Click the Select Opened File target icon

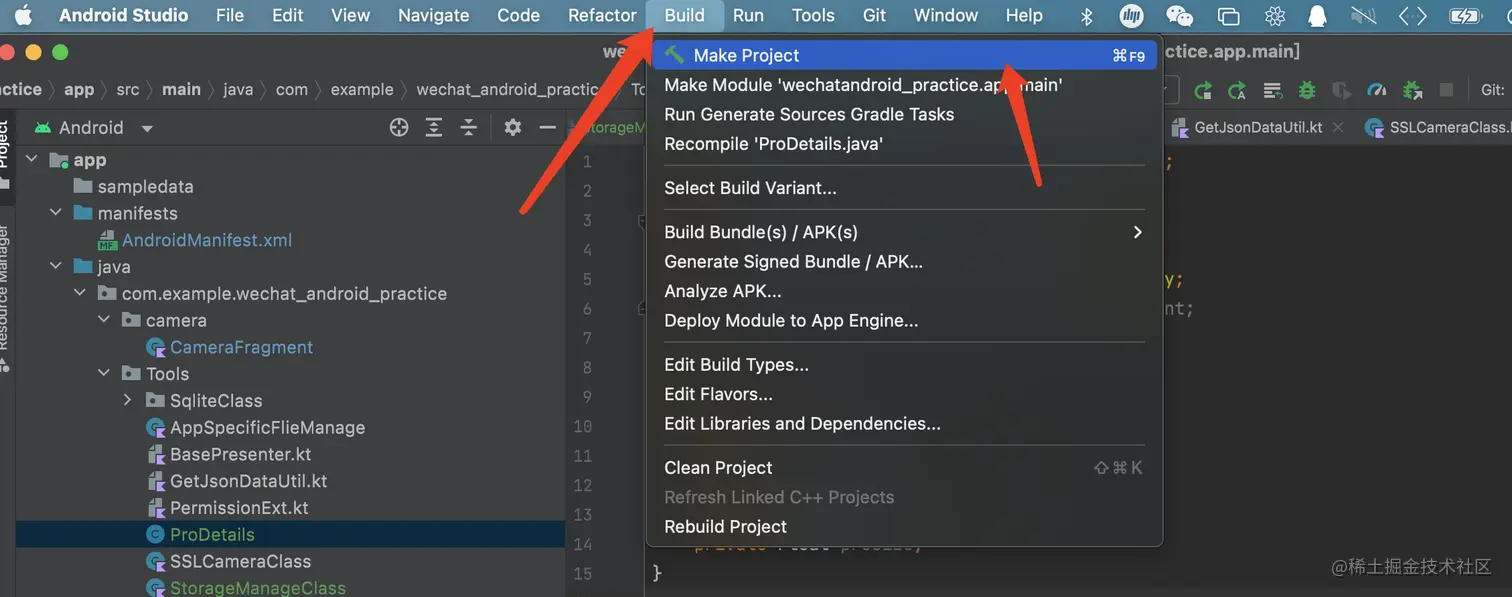(399, 127)
